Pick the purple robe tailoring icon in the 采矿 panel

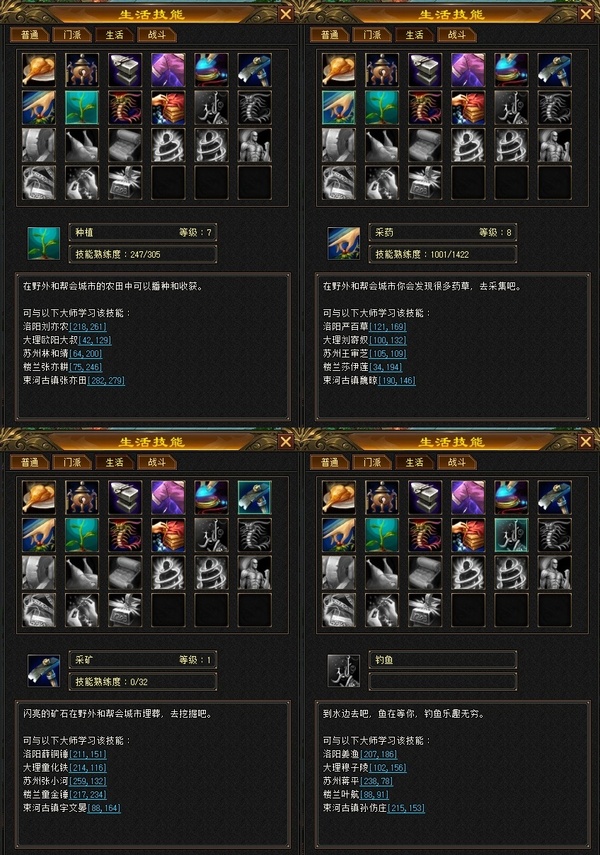(168, 497)
